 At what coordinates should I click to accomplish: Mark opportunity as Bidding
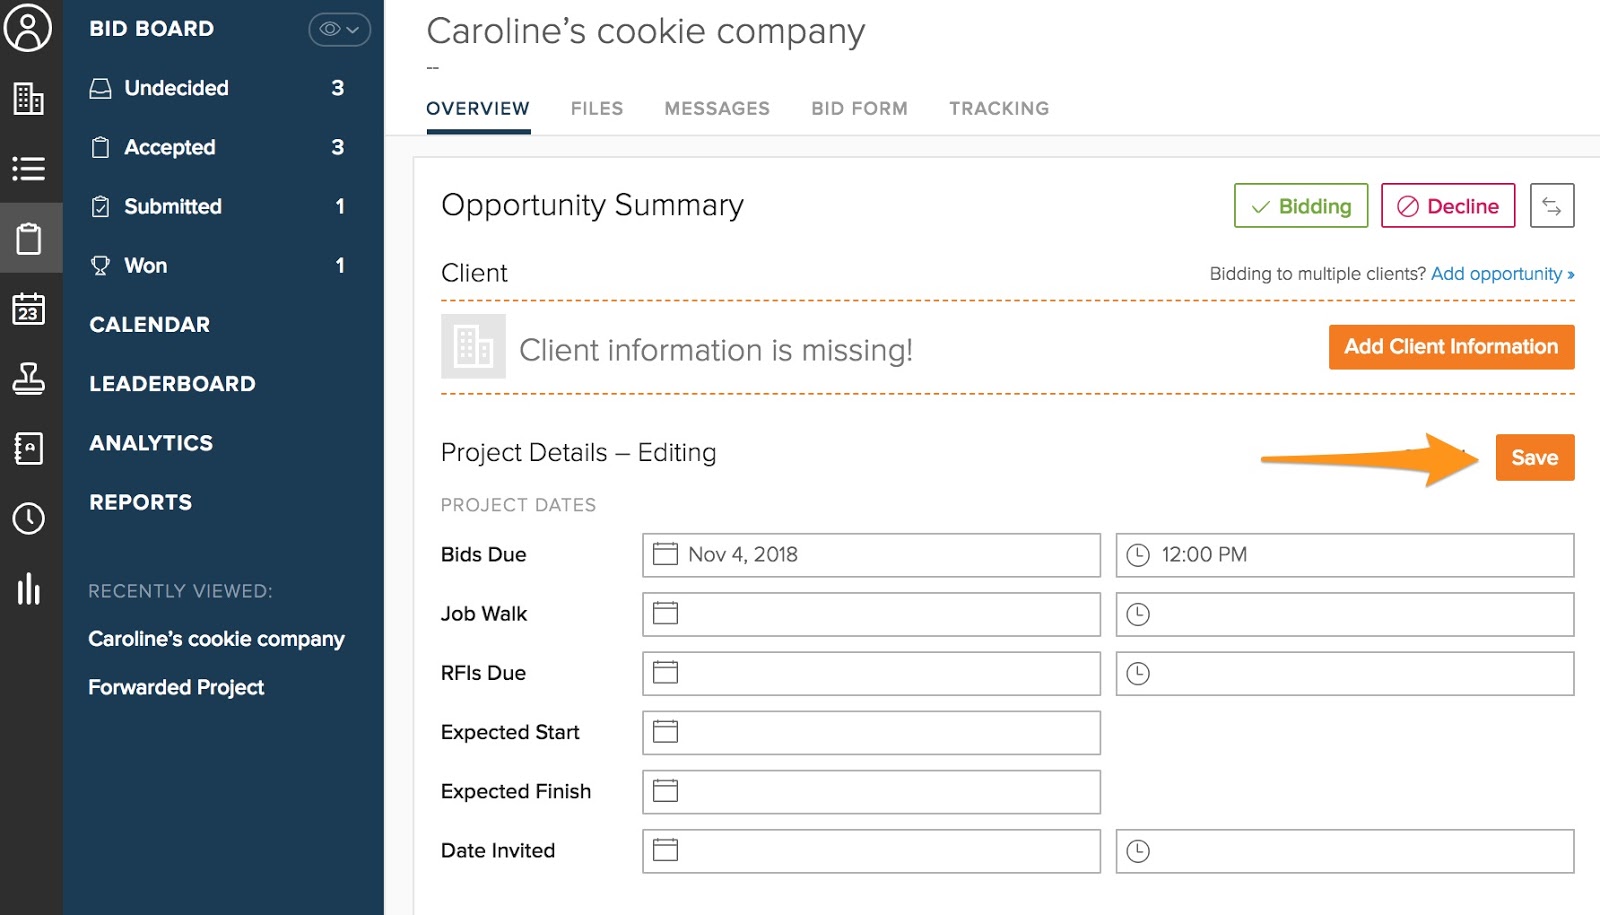tap(1300, 206)
